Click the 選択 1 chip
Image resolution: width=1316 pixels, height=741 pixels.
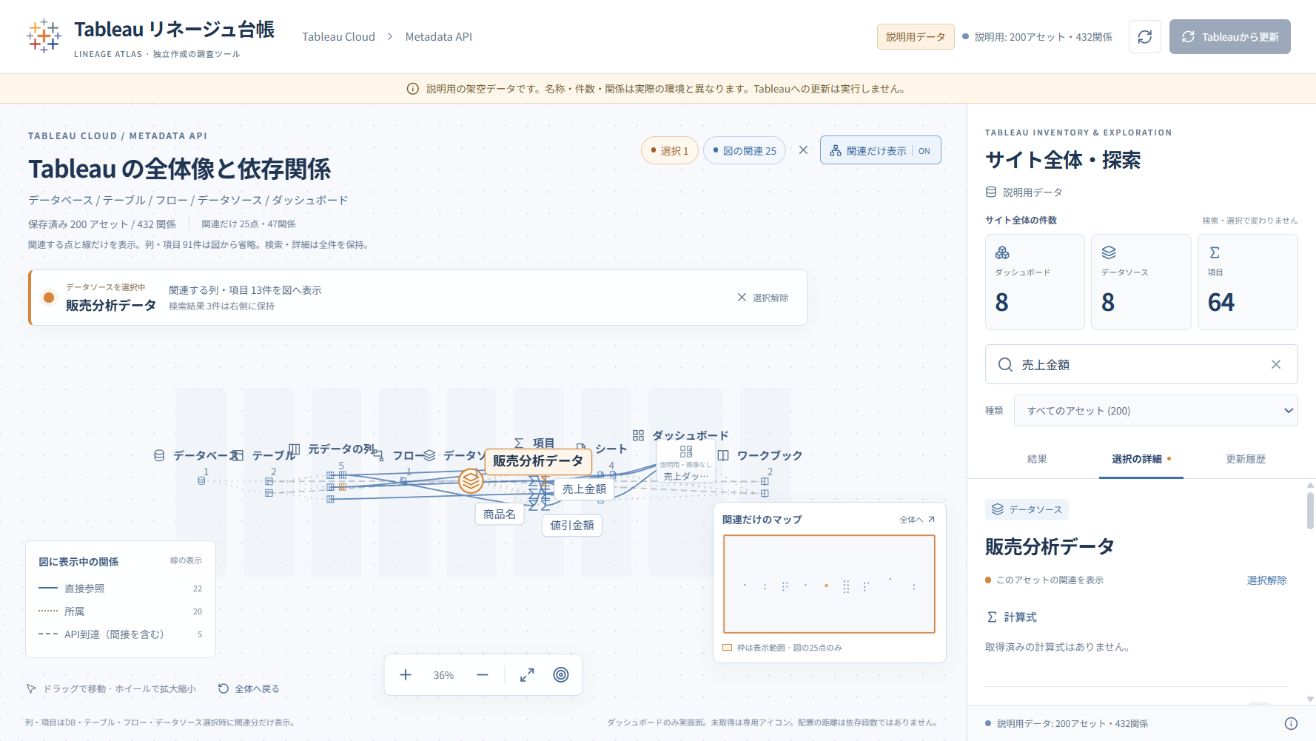[x=670, y=150]
